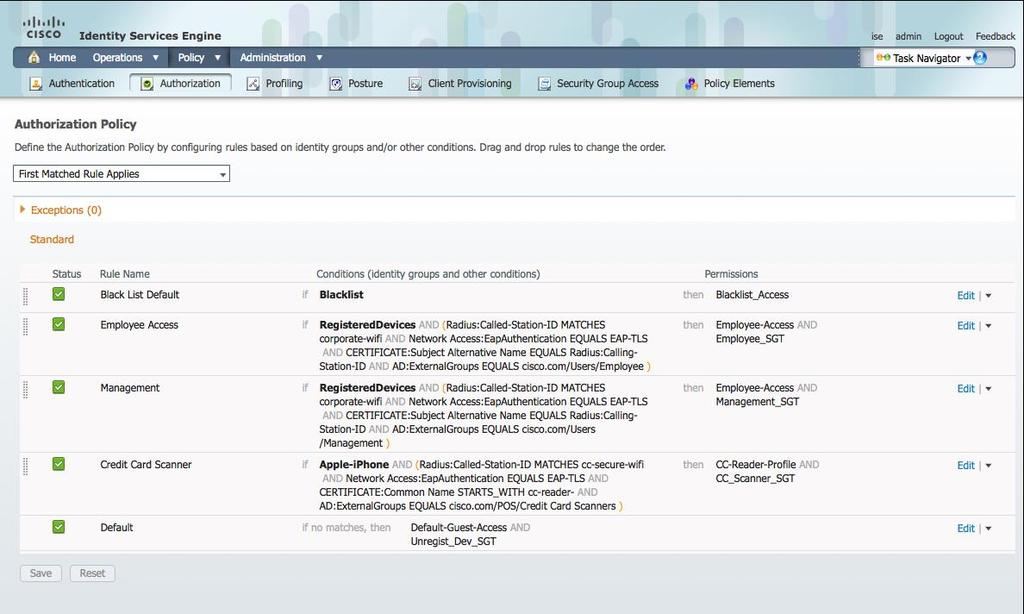Open the Administration menu
This screenshot has height=614, width=1024.
tap(272, 57)
